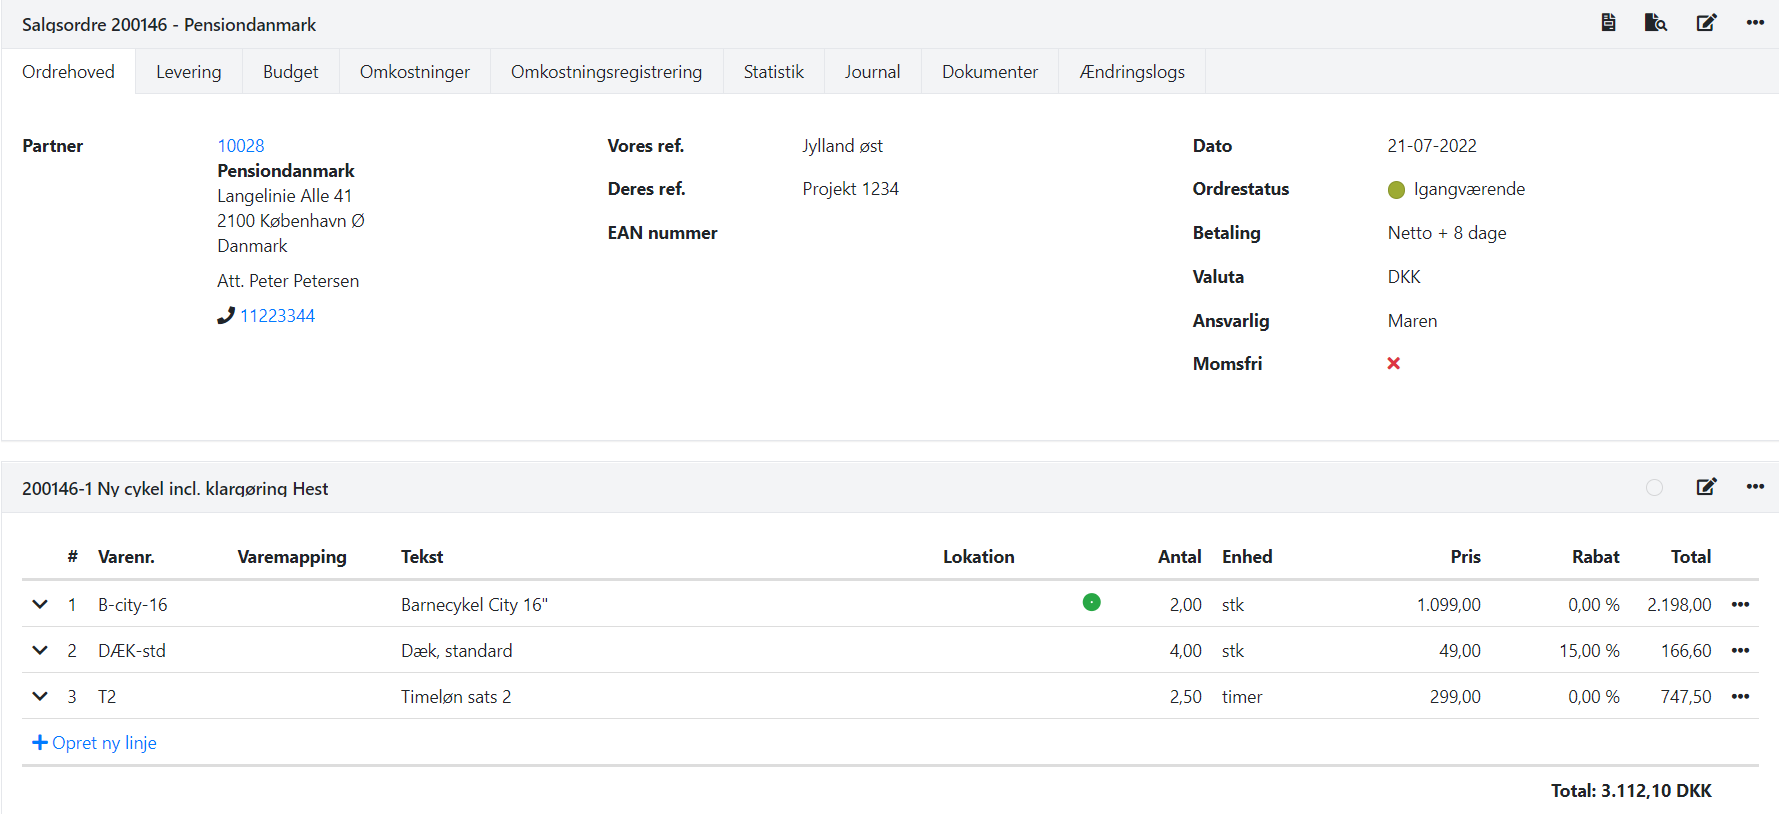Click the green status dot on Barnecykel line

(x=1091, y=602)
